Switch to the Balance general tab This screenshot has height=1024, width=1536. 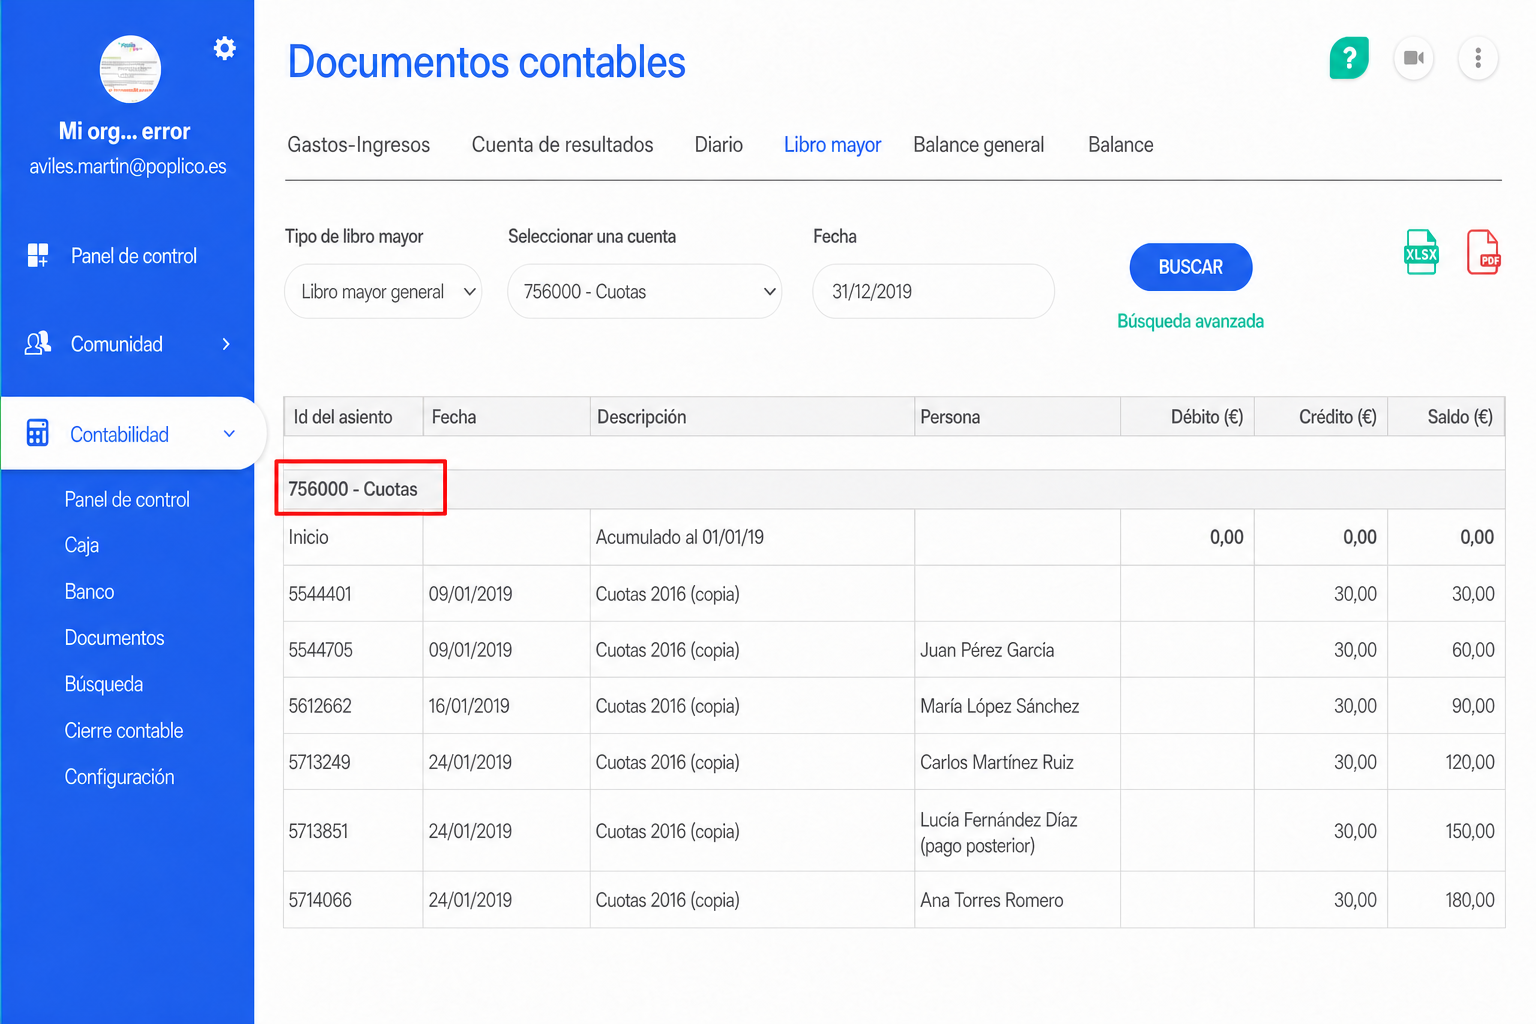979,145
